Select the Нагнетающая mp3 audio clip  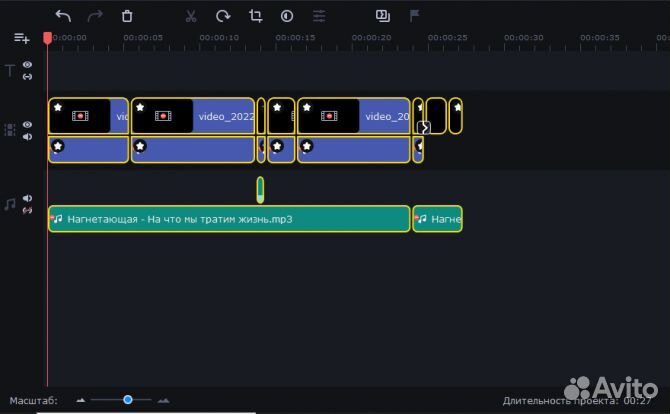(230, 219)
